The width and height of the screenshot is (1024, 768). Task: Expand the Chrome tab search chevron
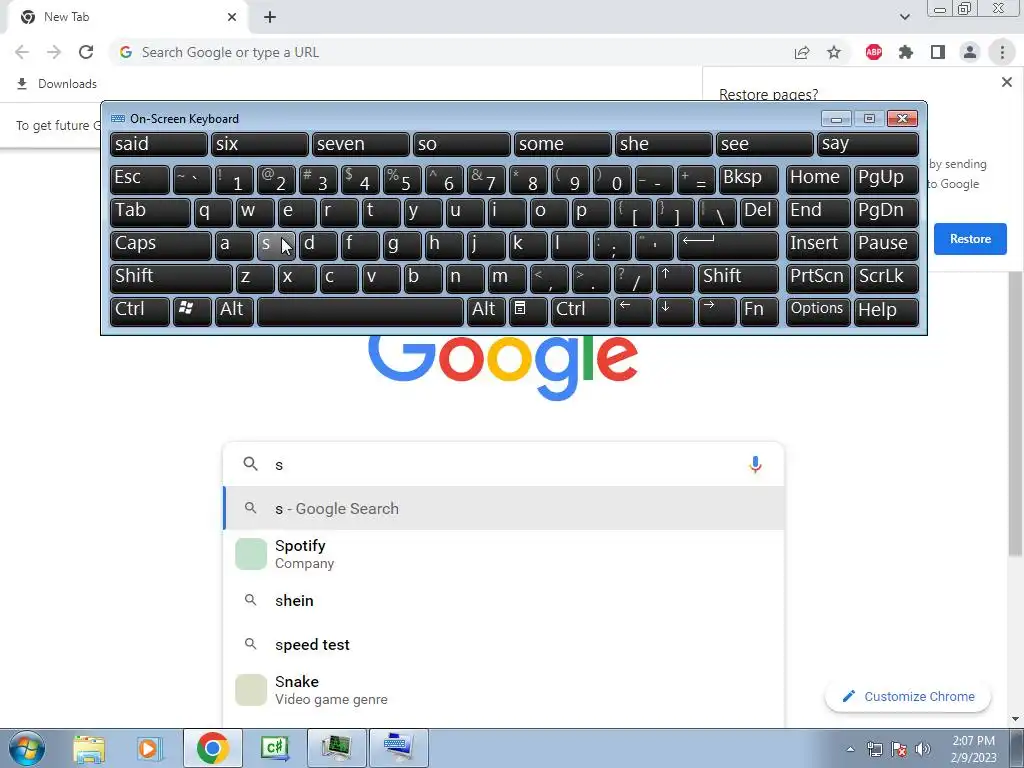coord(904,17)
